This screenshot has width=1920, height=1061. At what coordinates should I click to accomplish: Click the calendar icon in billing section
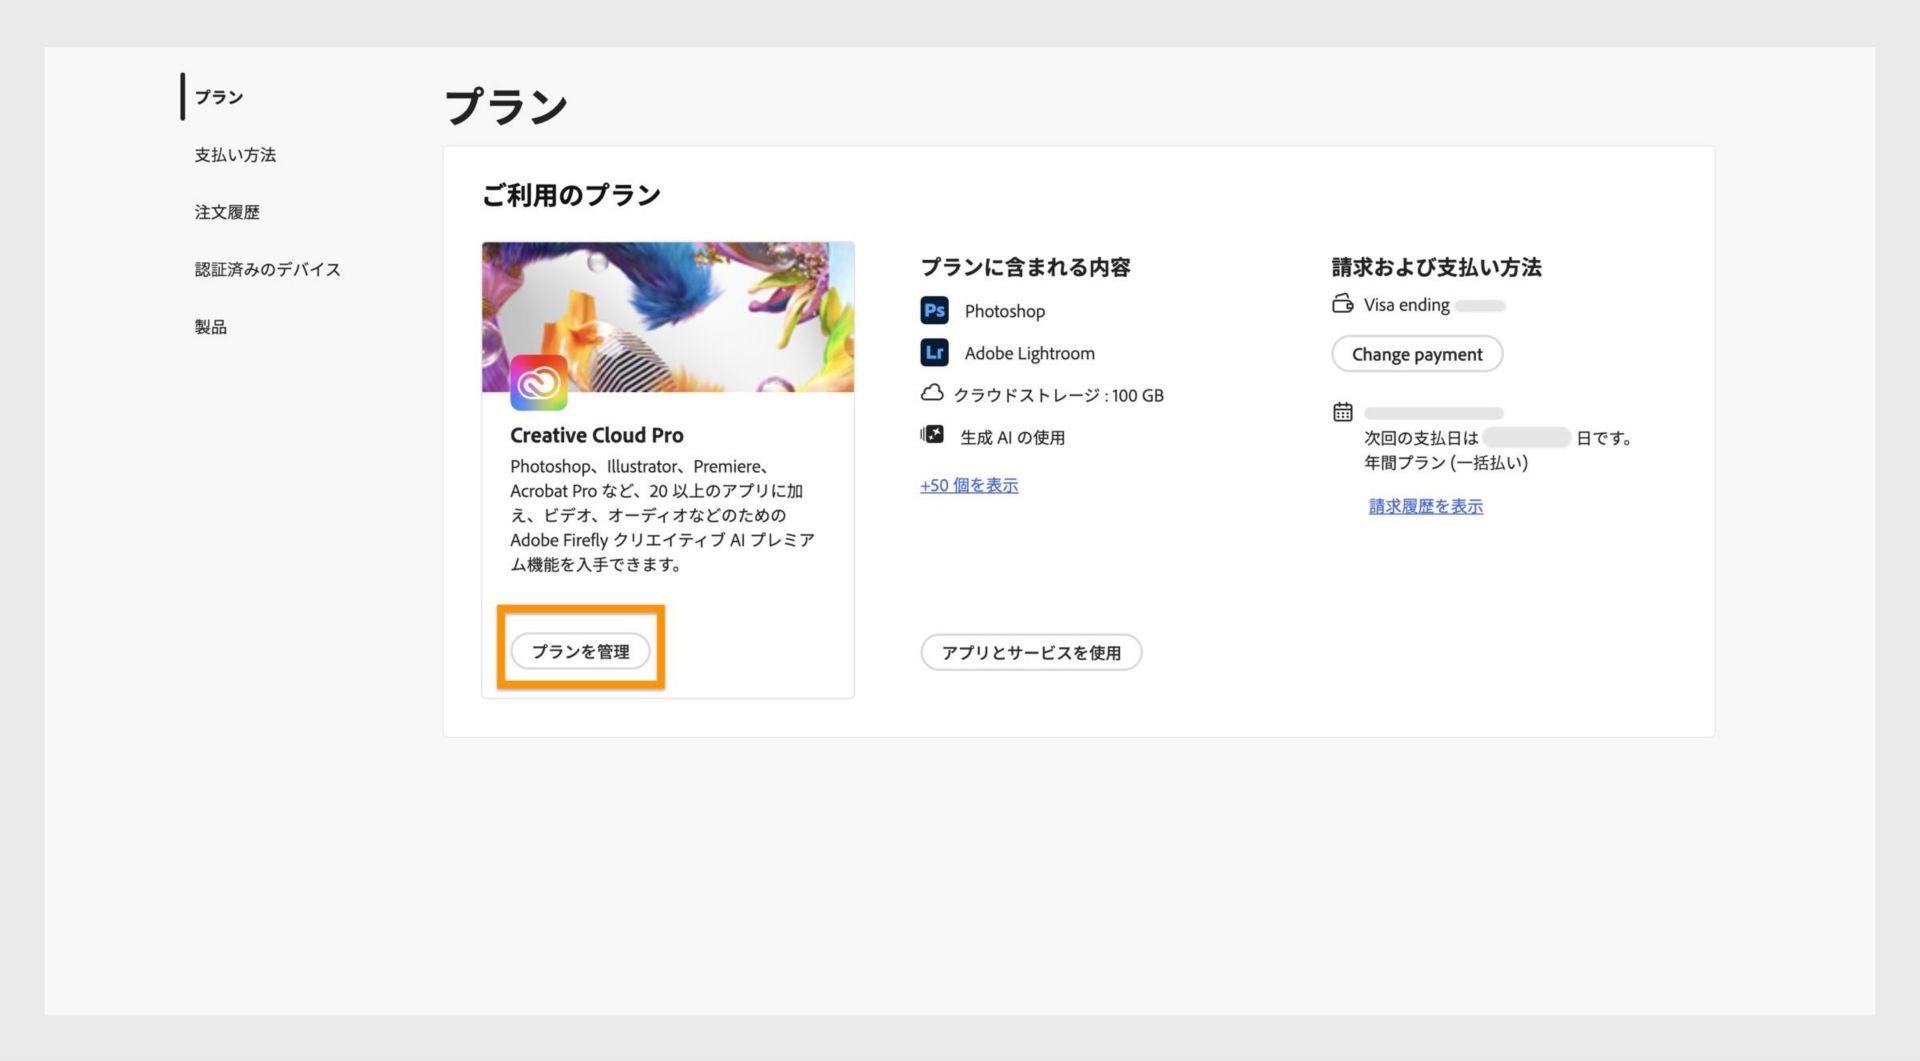[1343, 411]
